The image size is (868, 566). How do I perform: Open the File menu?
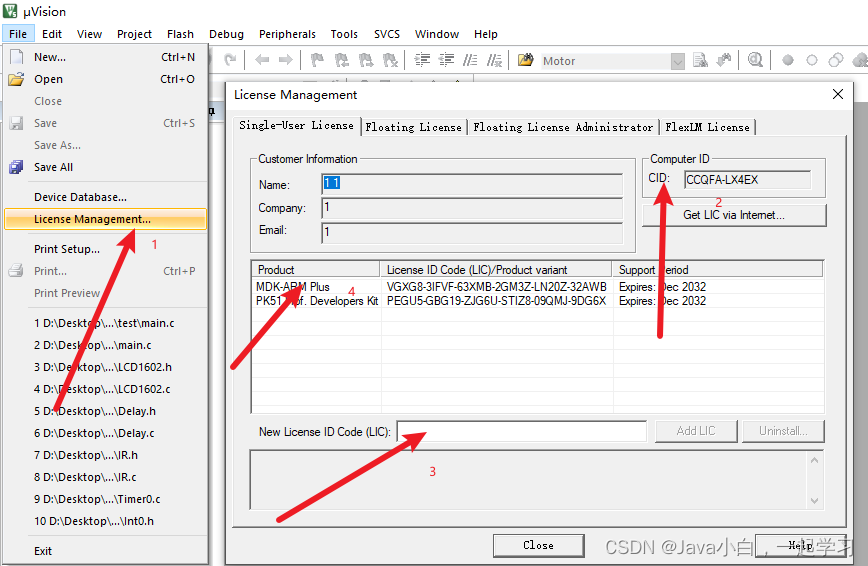point(18,34)
